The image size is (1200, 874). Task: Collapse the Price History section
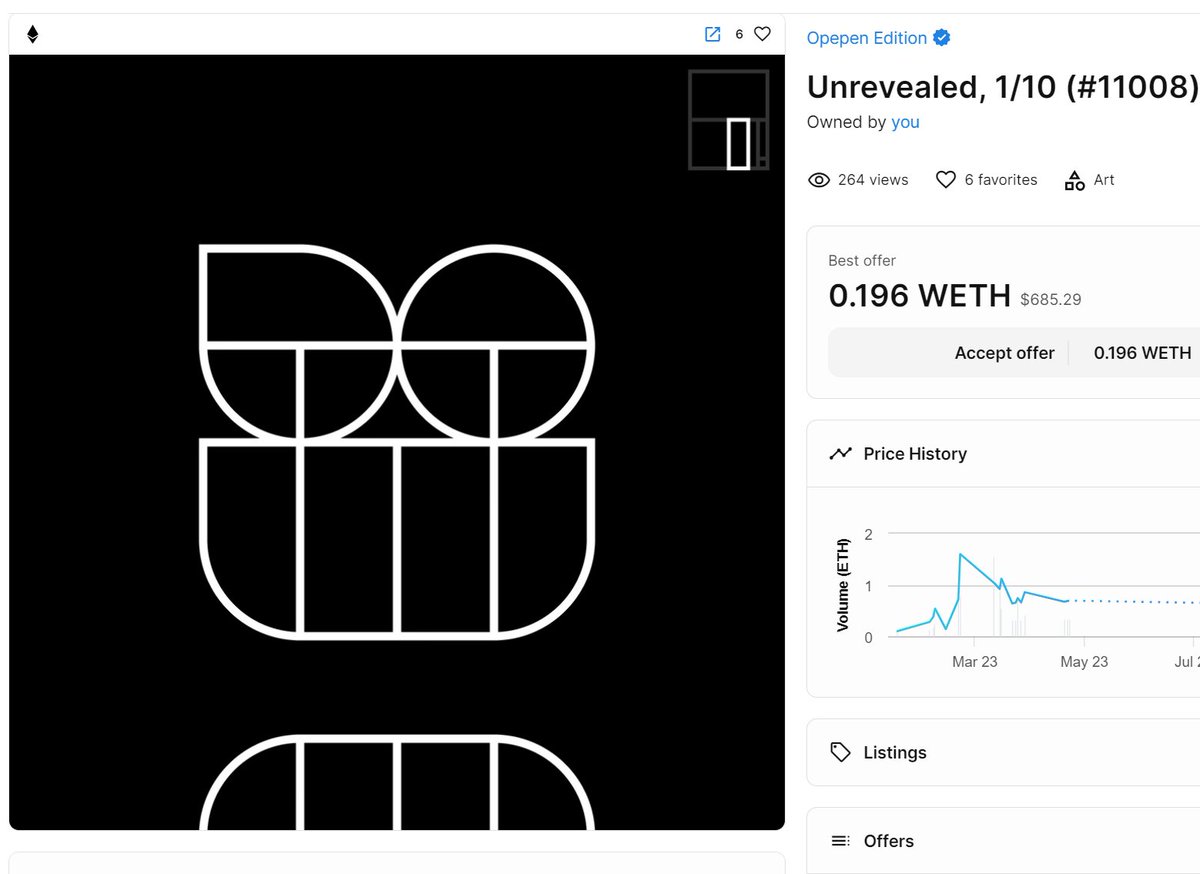tap(1003, 454)
